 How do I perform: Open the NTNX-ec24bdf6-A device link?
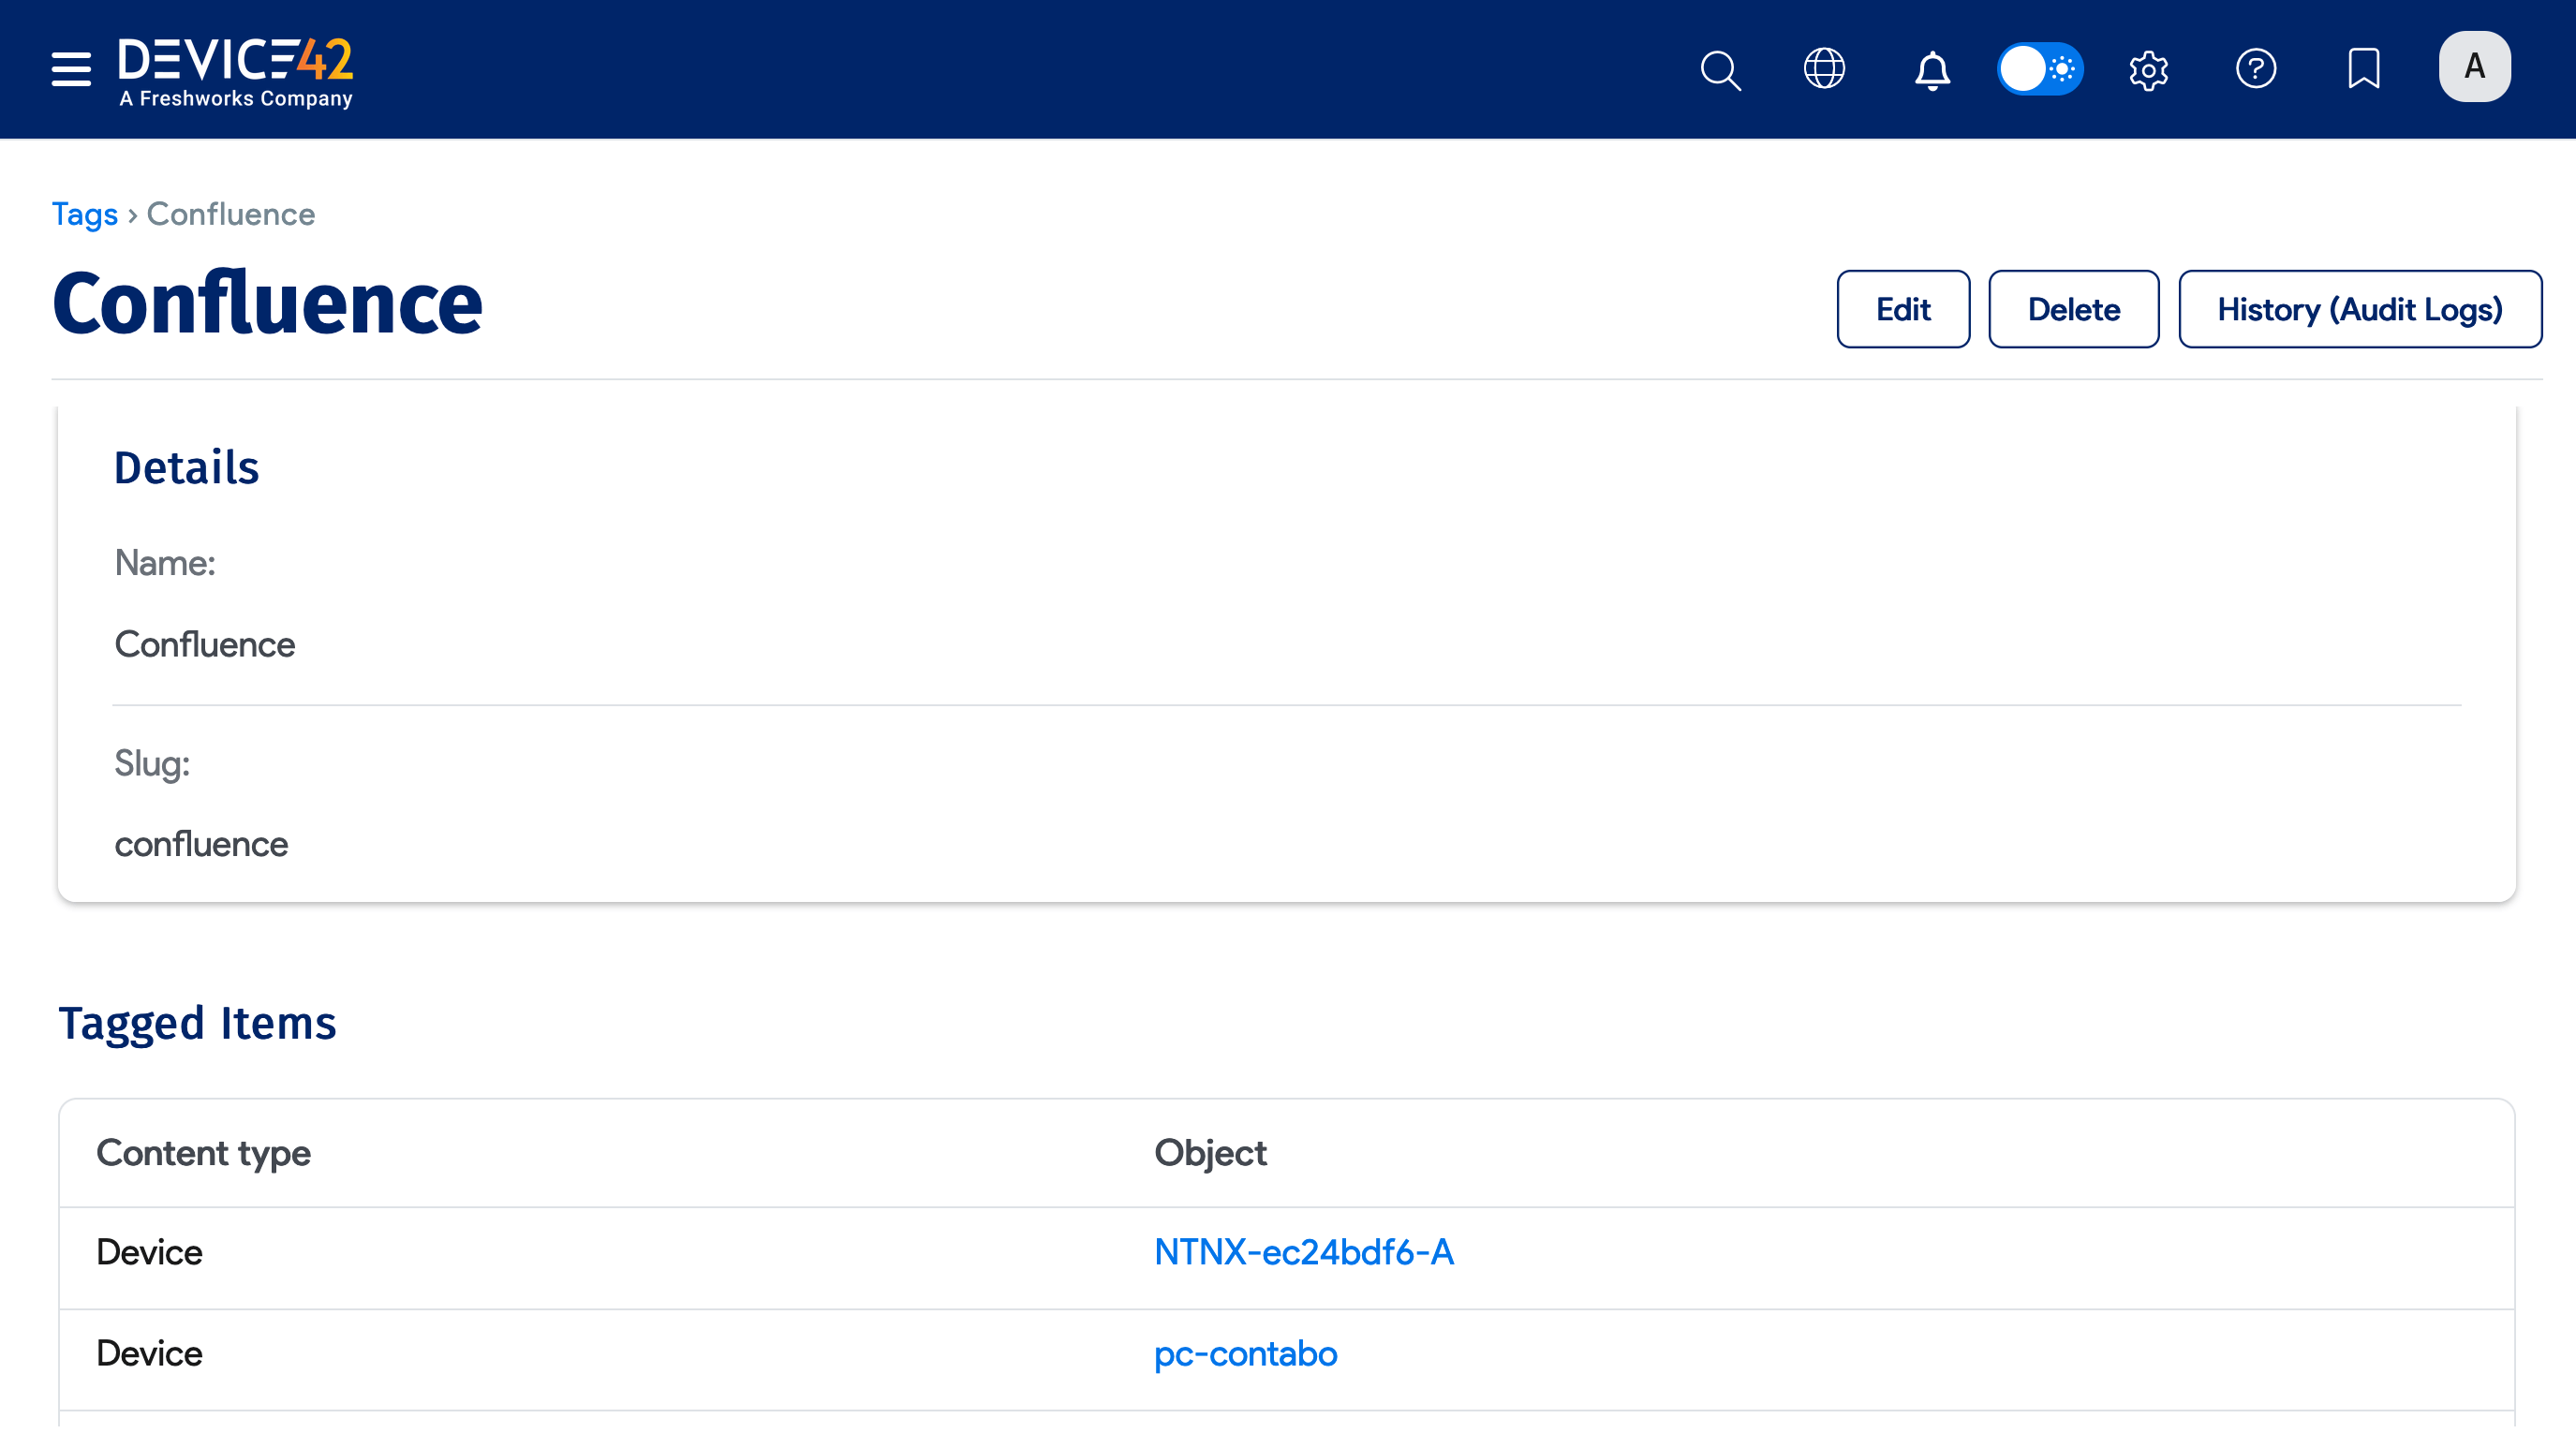point(1303,1252)
